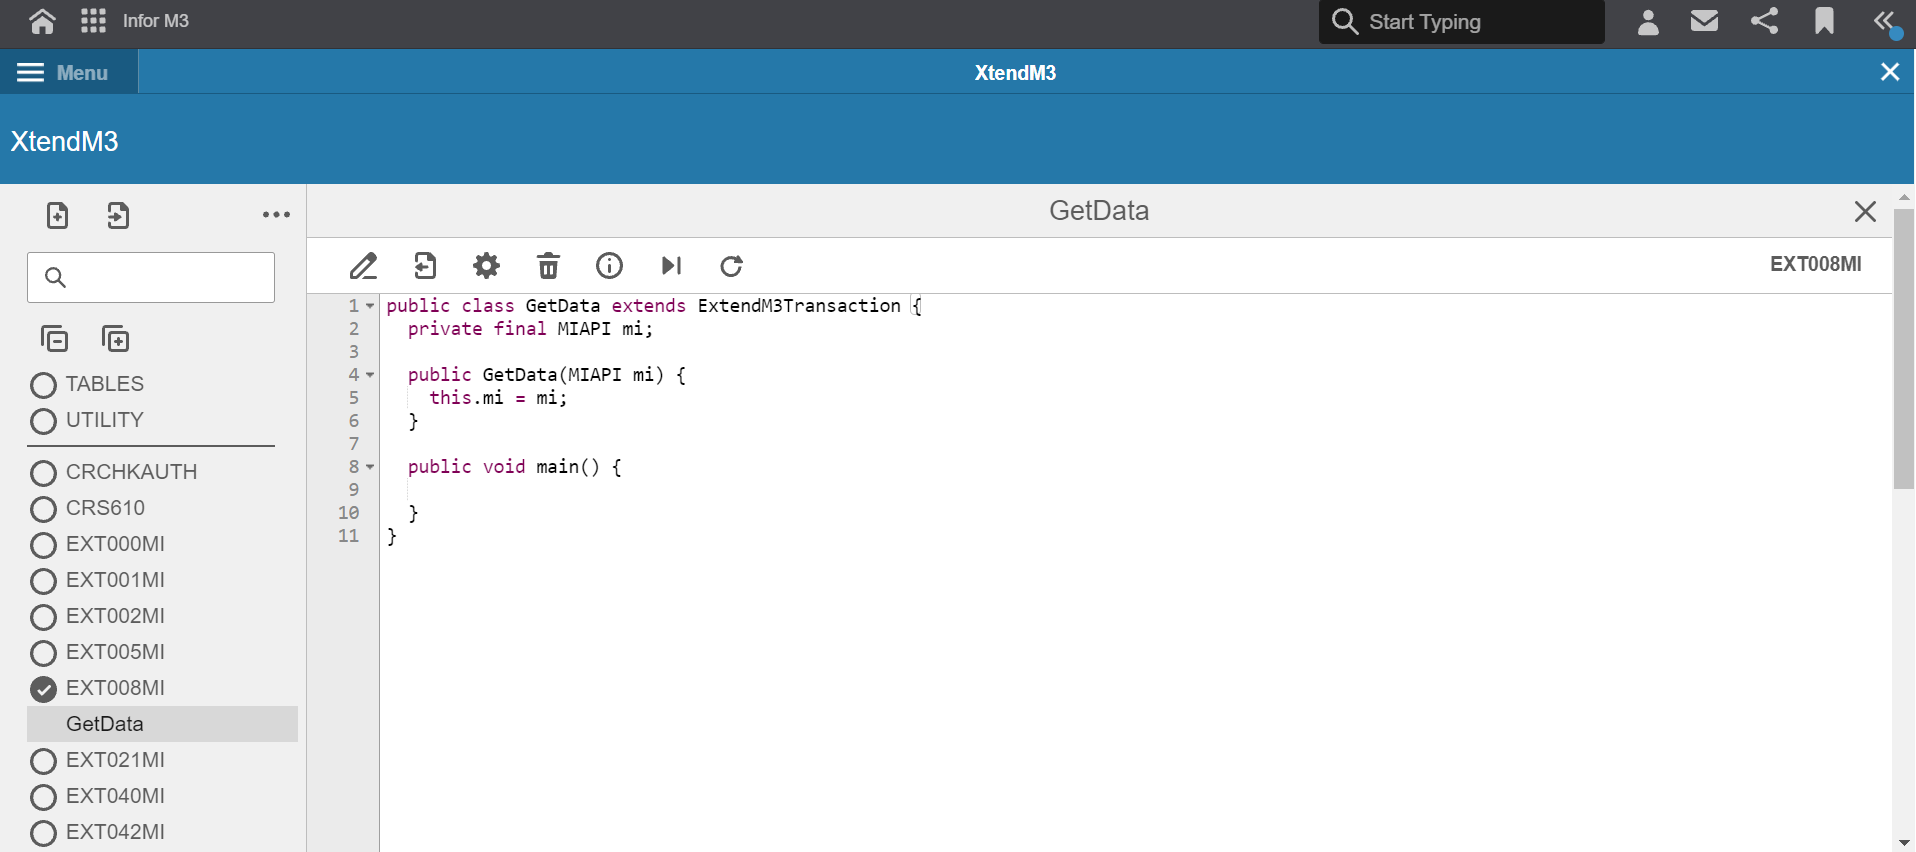Export the GetData extension icon

[425, 266]
